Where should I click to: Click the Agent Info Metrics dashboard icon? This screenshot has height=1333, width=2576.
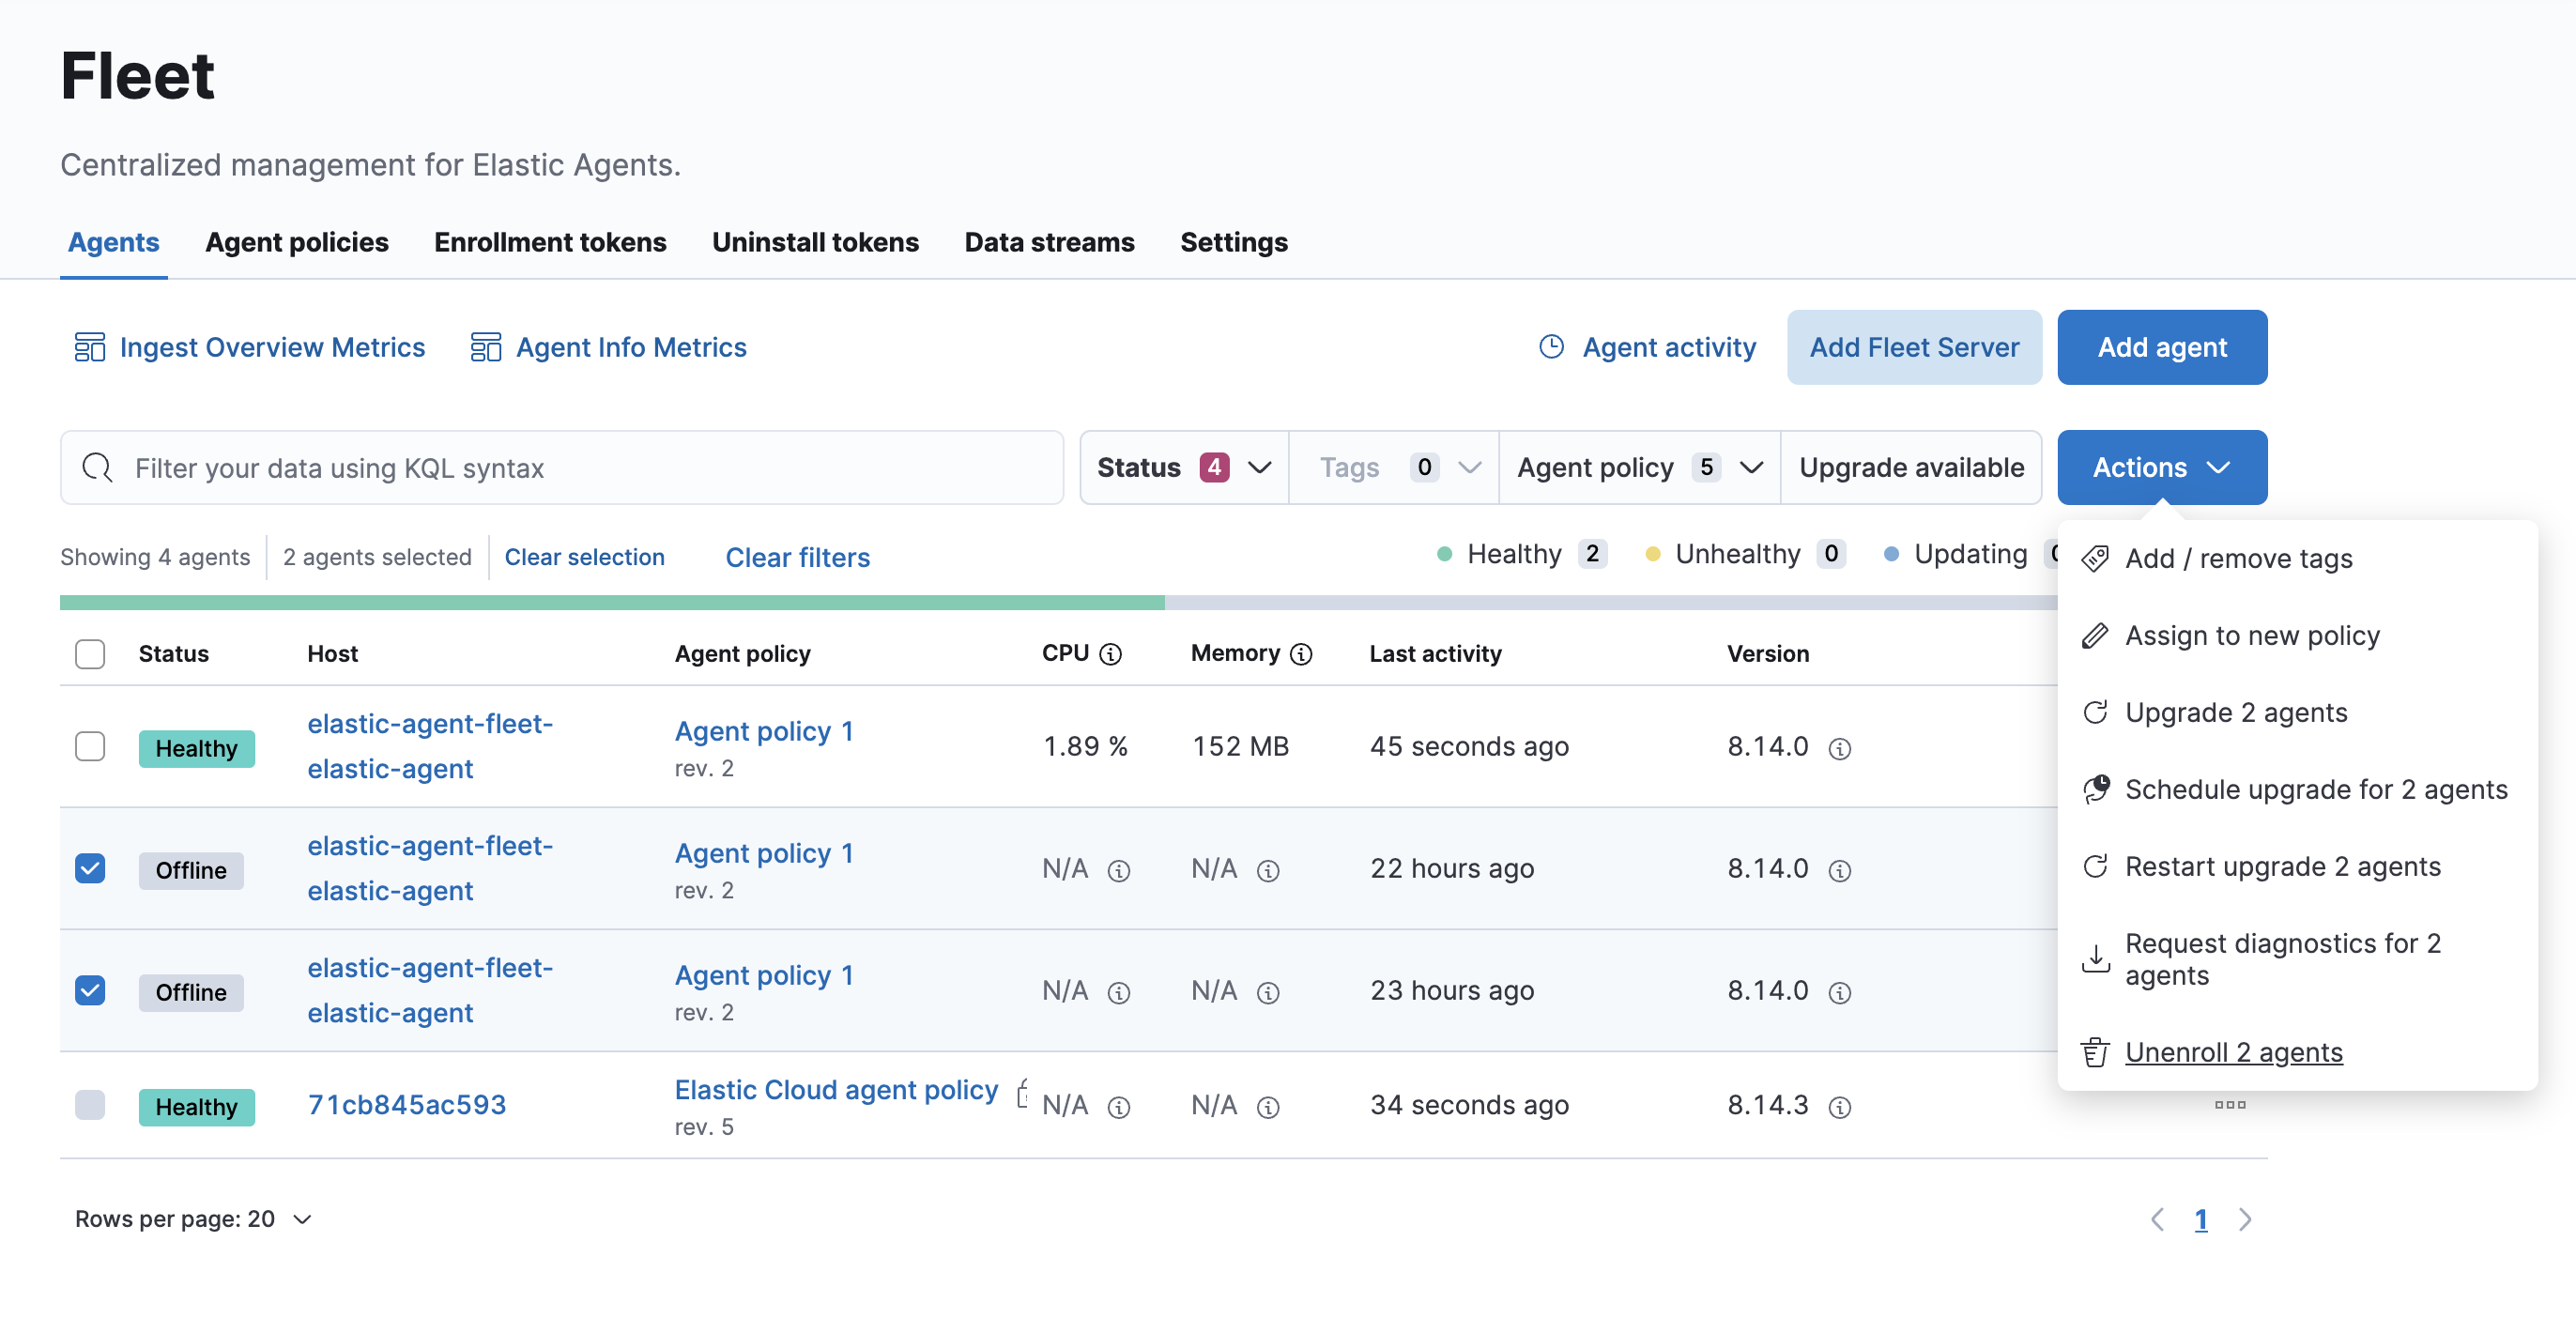(x=485, y=347)
